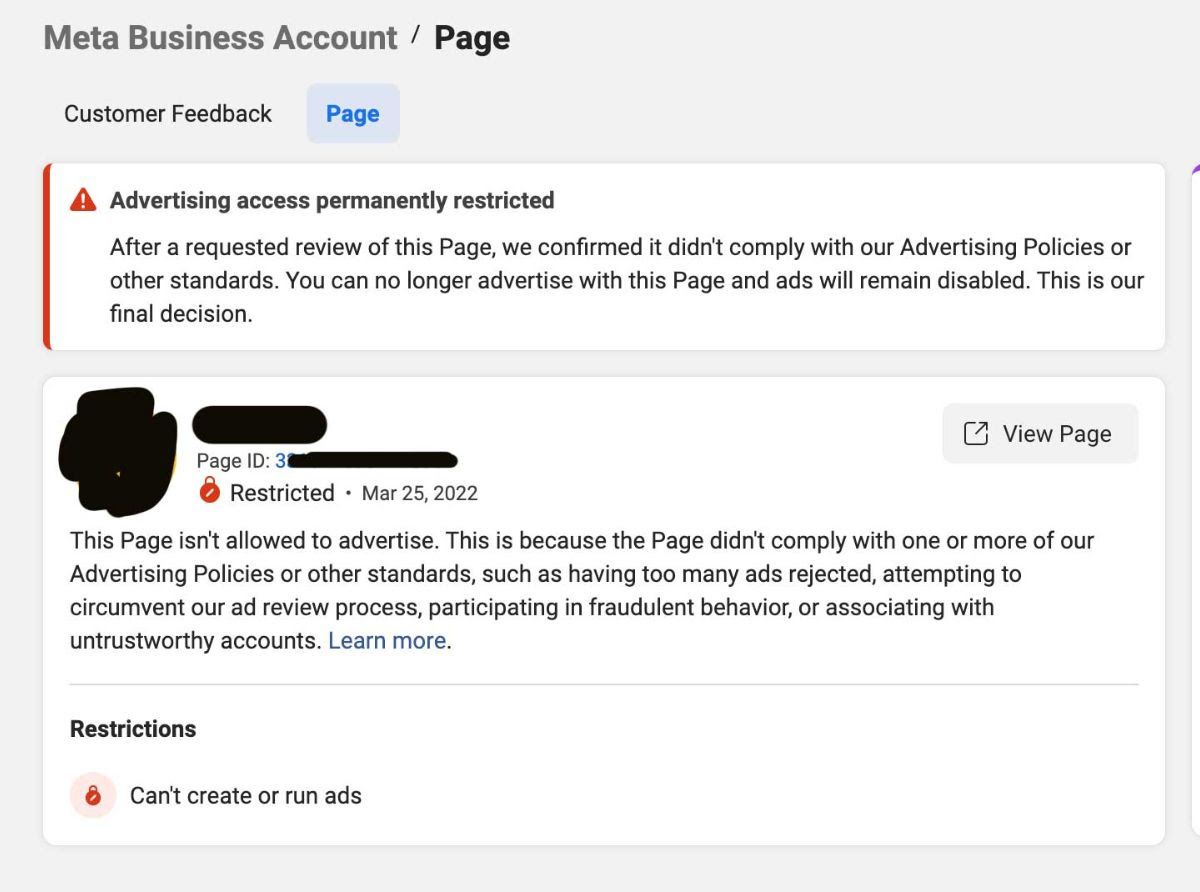Viewport: 1200px width, 892px height.
Task: Click the red lock icon beside Restricted
Action: pyautogui.click(x=209, y=491)
